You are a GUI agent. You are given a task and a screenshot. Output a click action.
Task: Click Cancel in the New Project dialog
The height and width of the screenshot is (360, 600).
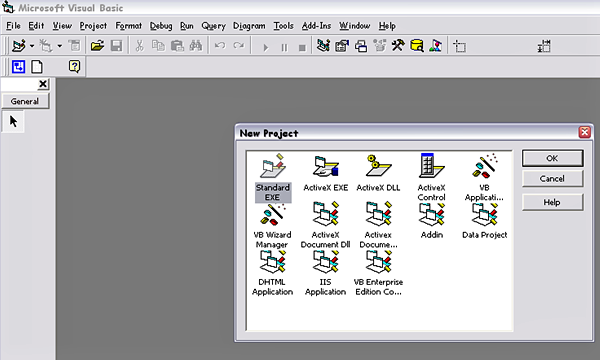553,179
